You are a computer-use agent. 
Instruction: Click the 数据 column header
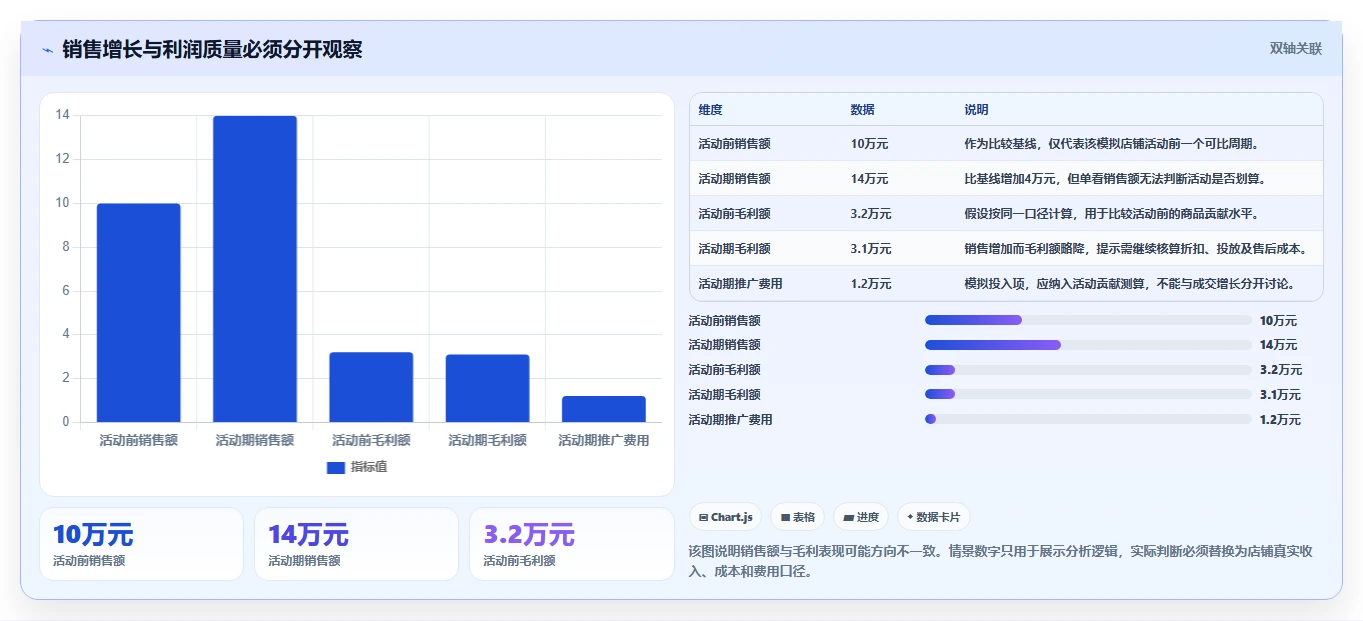coord(862,110)
